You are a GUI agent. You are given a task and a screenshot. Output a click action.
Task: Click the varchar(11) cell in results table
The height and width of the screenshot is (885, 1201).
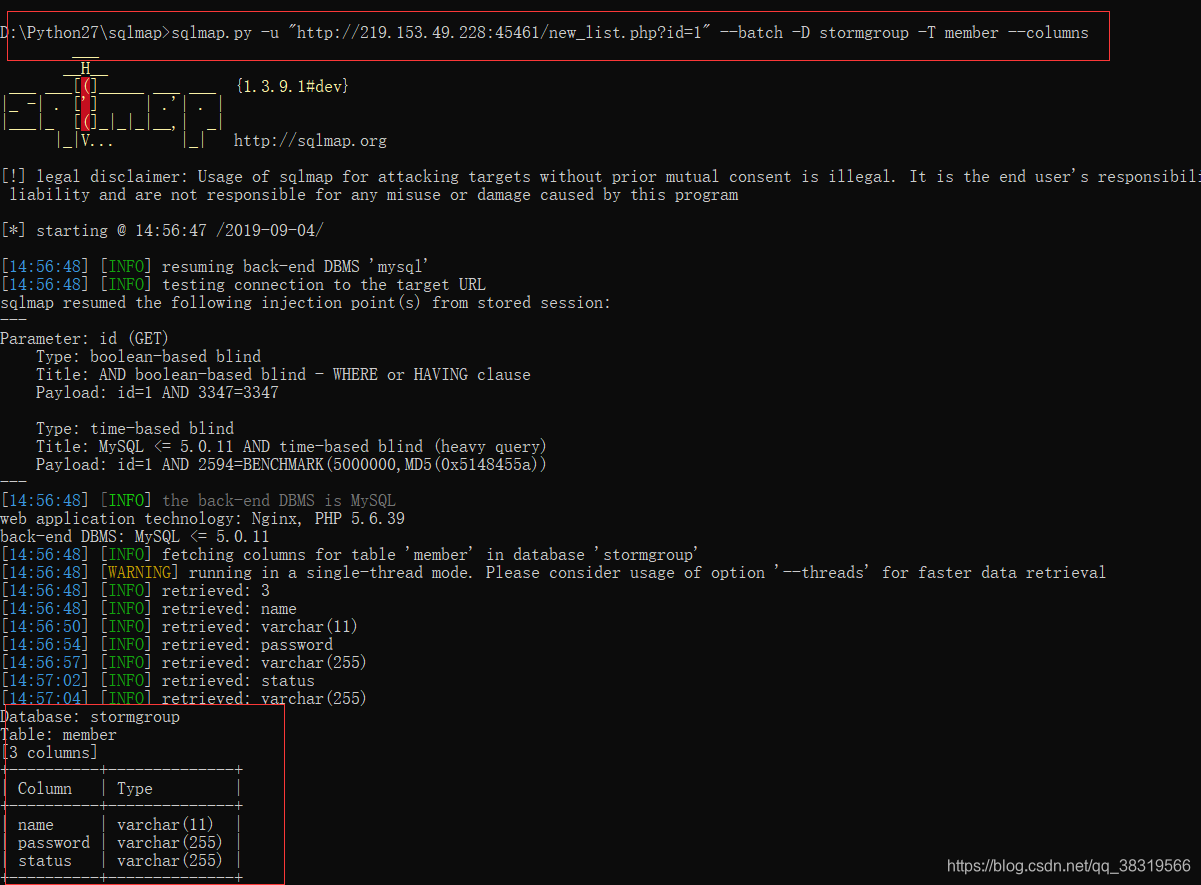pos(165,825)
